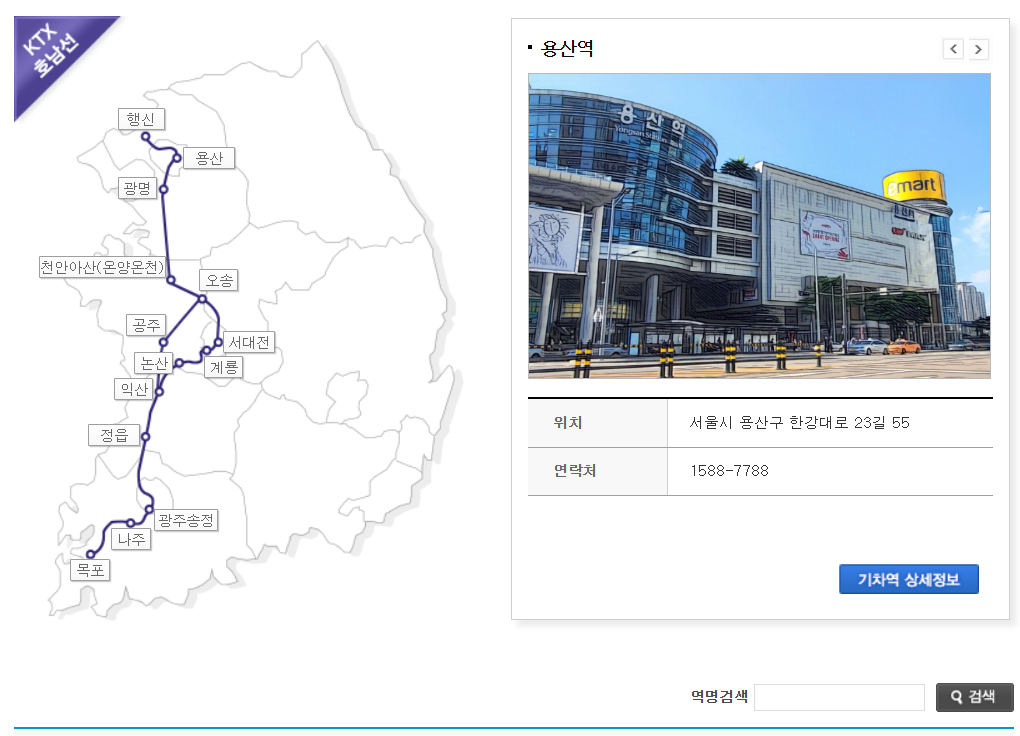
Task: Click the Yongsan station photo
Action: (759, 226)
